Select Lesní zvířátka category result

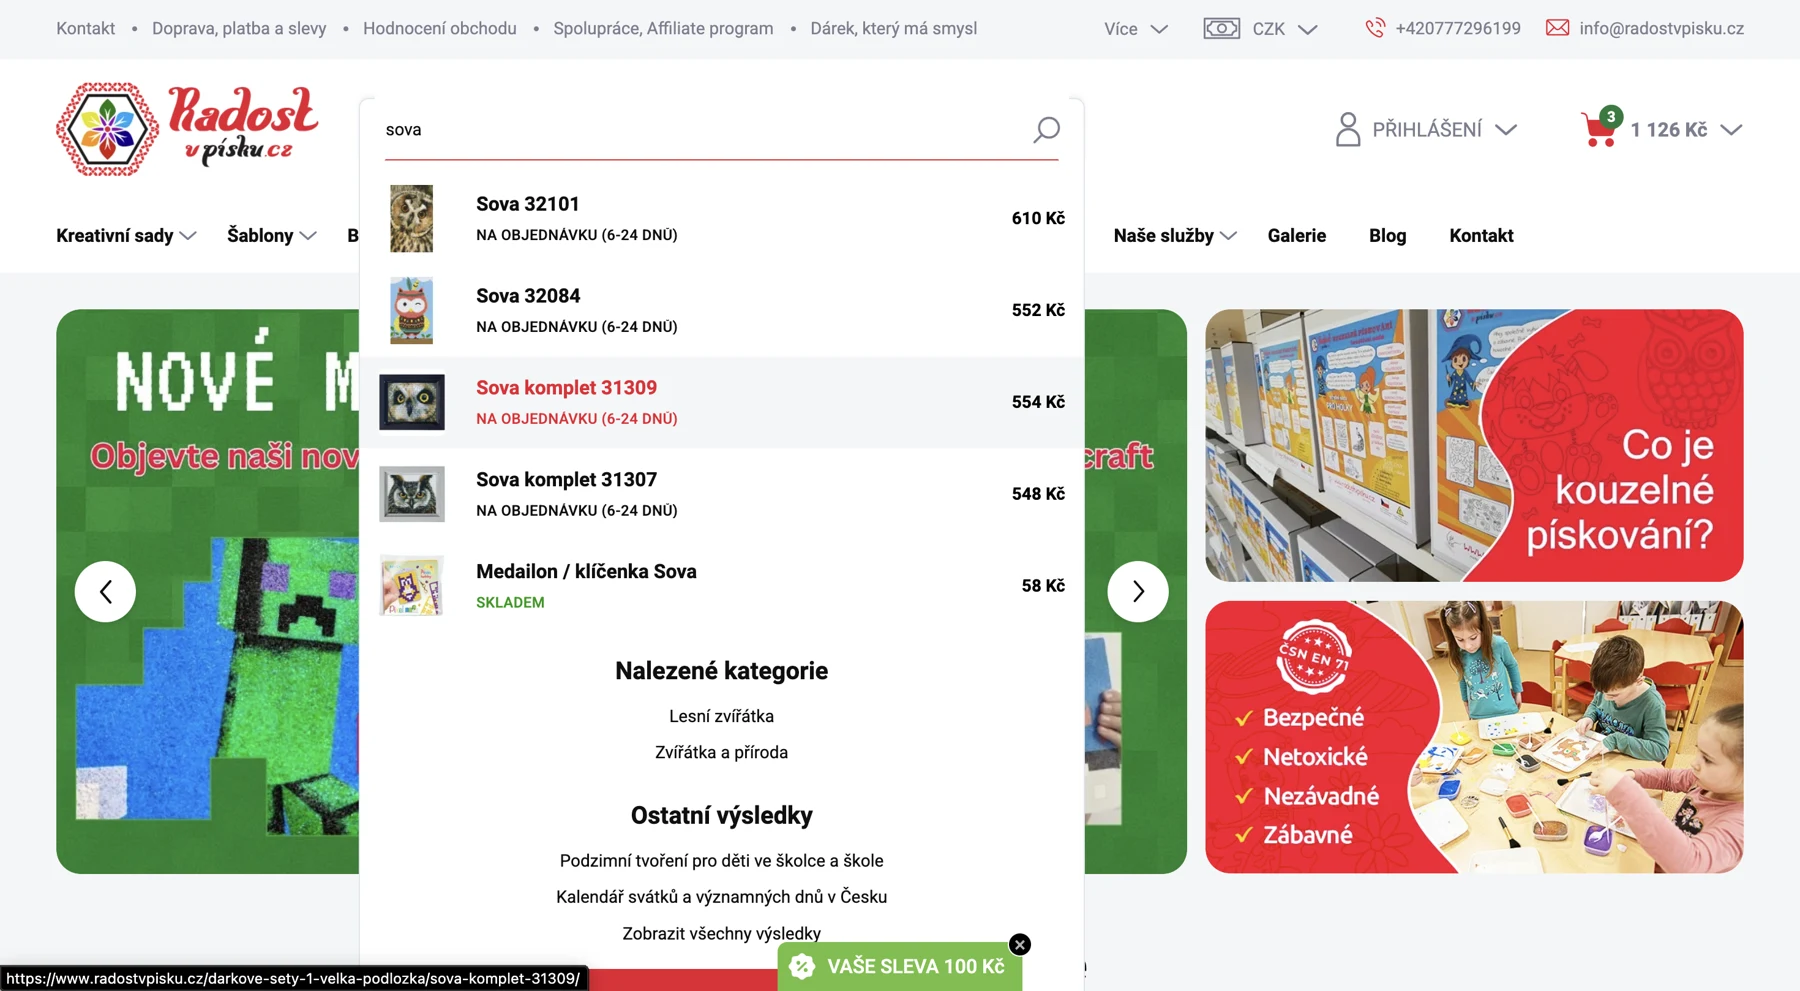point(721,716)
